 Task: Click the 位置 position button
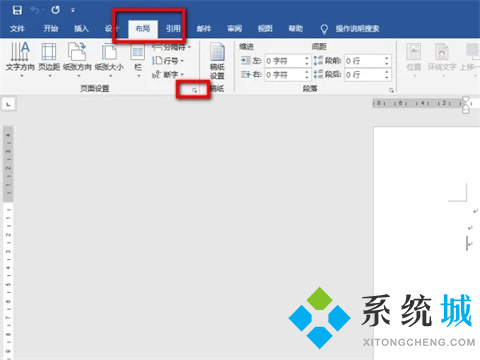(x=414, y=60)
